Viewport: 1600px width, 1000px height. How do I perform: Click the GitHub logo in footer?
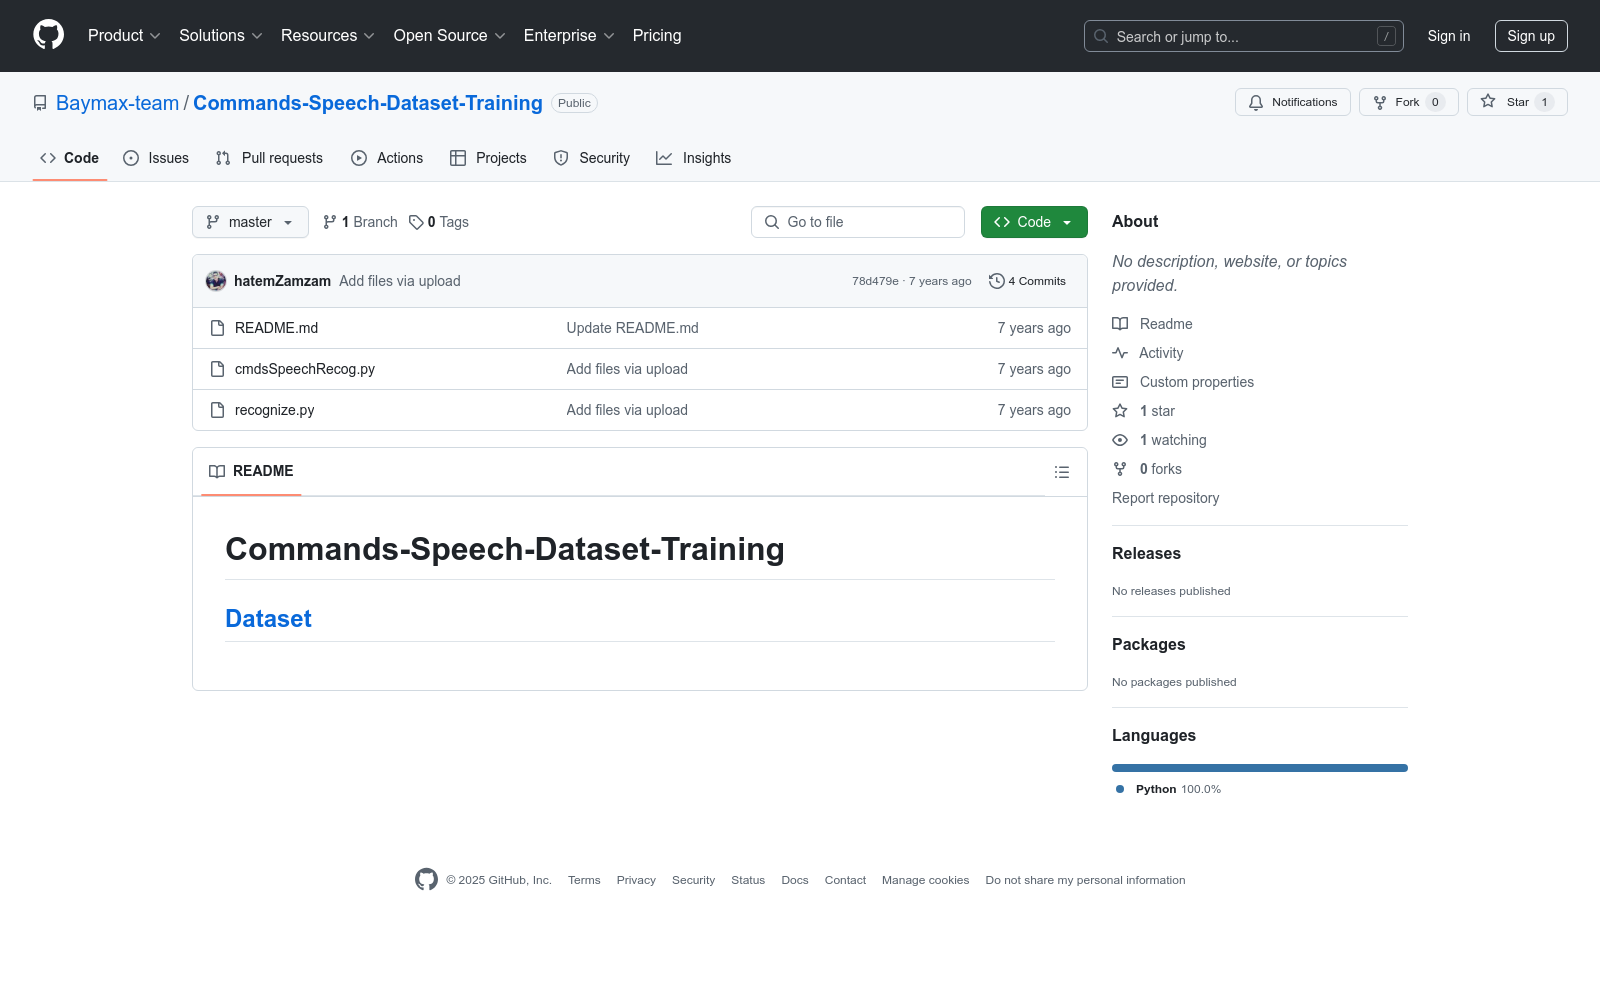point(426,880)
